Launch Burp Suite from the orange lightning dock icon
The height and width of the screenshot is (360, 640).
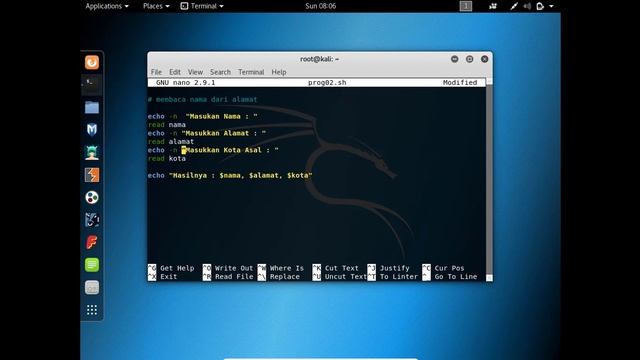point(92,175)
